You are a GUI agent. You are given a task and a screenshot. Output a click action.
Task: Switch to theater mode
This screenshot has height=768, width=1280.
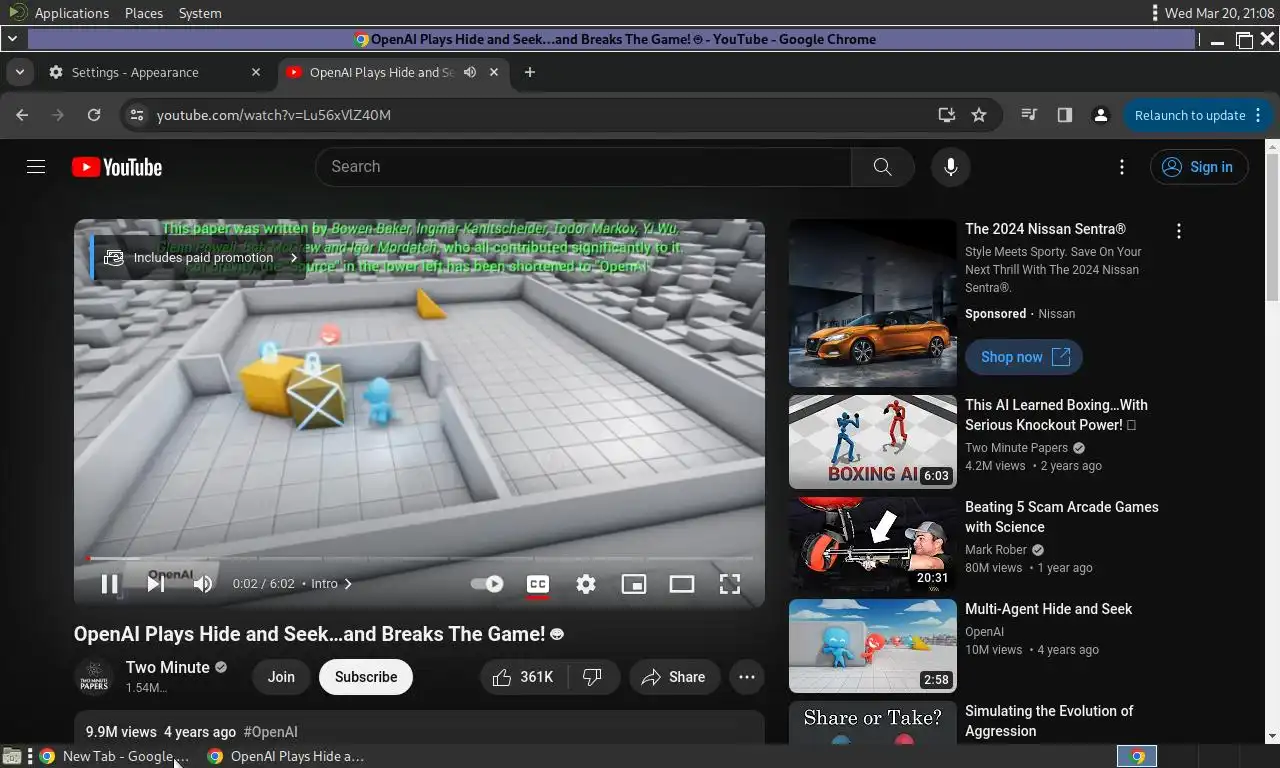682,584
